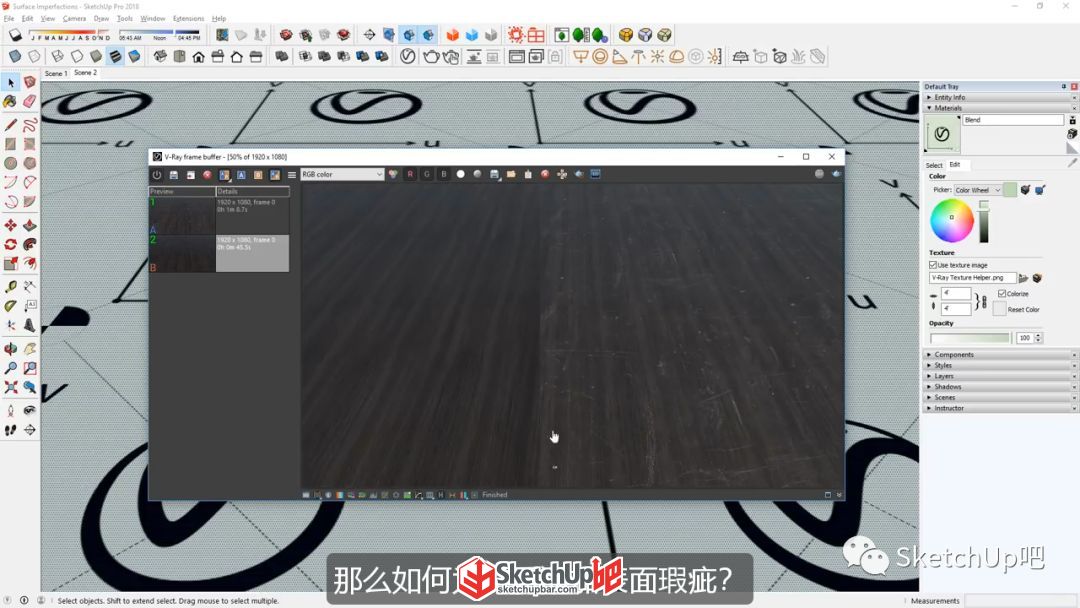
Task: Pick the Paint Bucket tool
Action: pyautogui.click(x=10, y=102)
